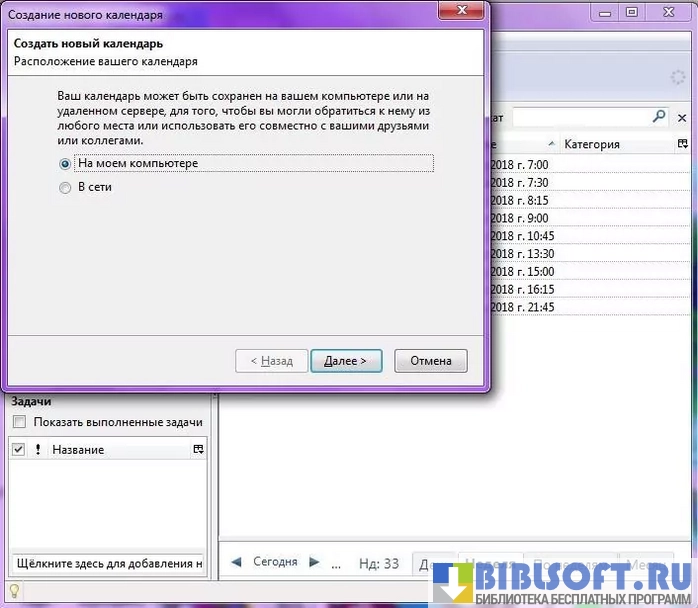Image resolution: width=698 pixels, height=608 pixels.
Task: Go to next day with right arrow
Action: [314, 562]
